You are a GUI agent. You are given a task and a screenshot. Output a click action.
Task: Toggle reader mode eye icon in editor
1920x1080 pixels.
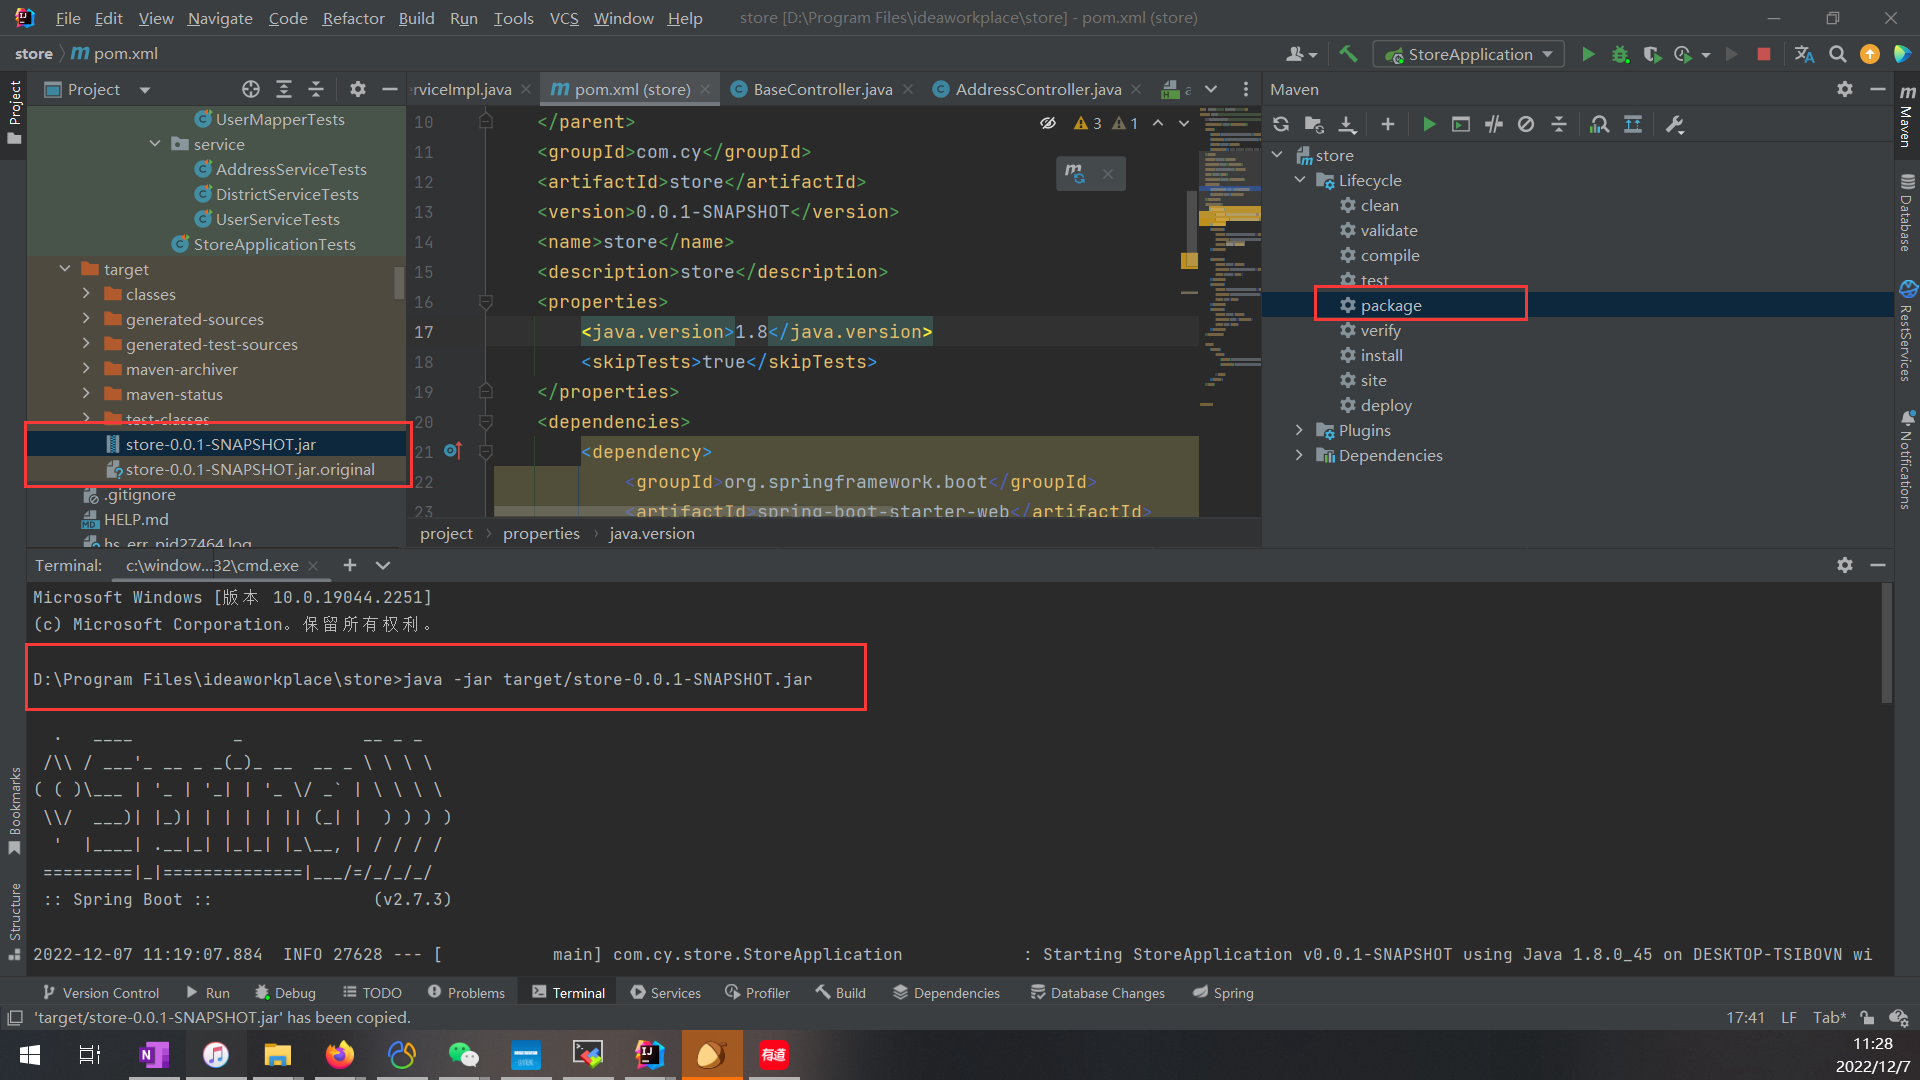pos(1048,123)
